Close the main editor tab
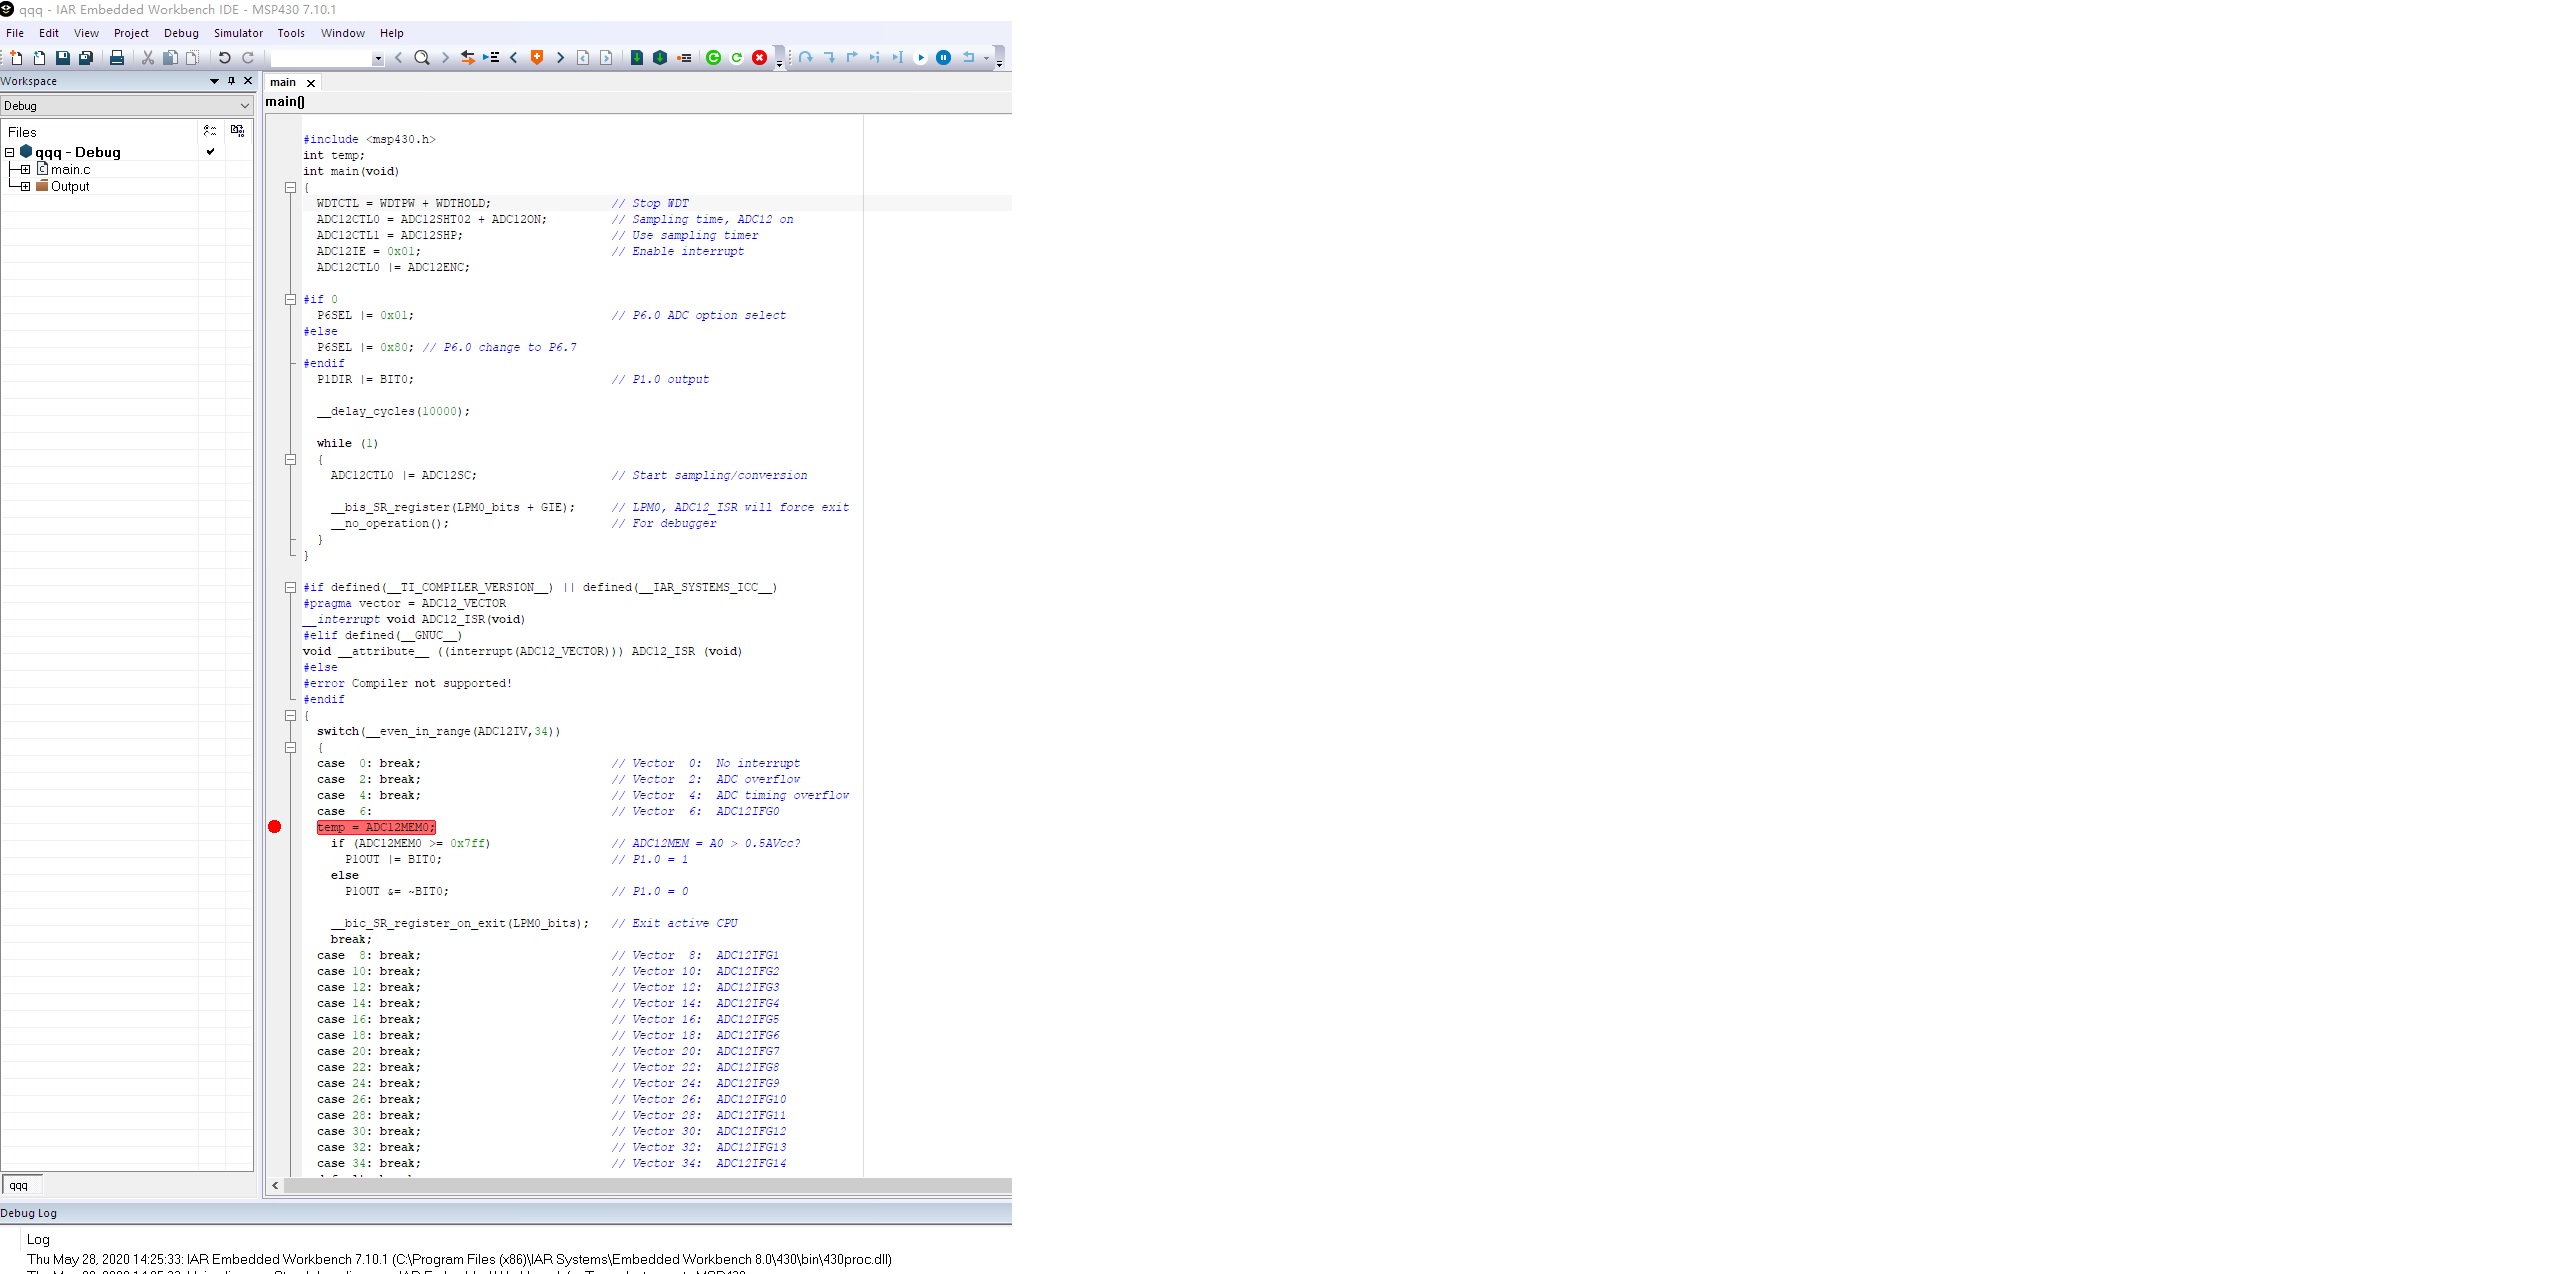 tap(311, 83)
